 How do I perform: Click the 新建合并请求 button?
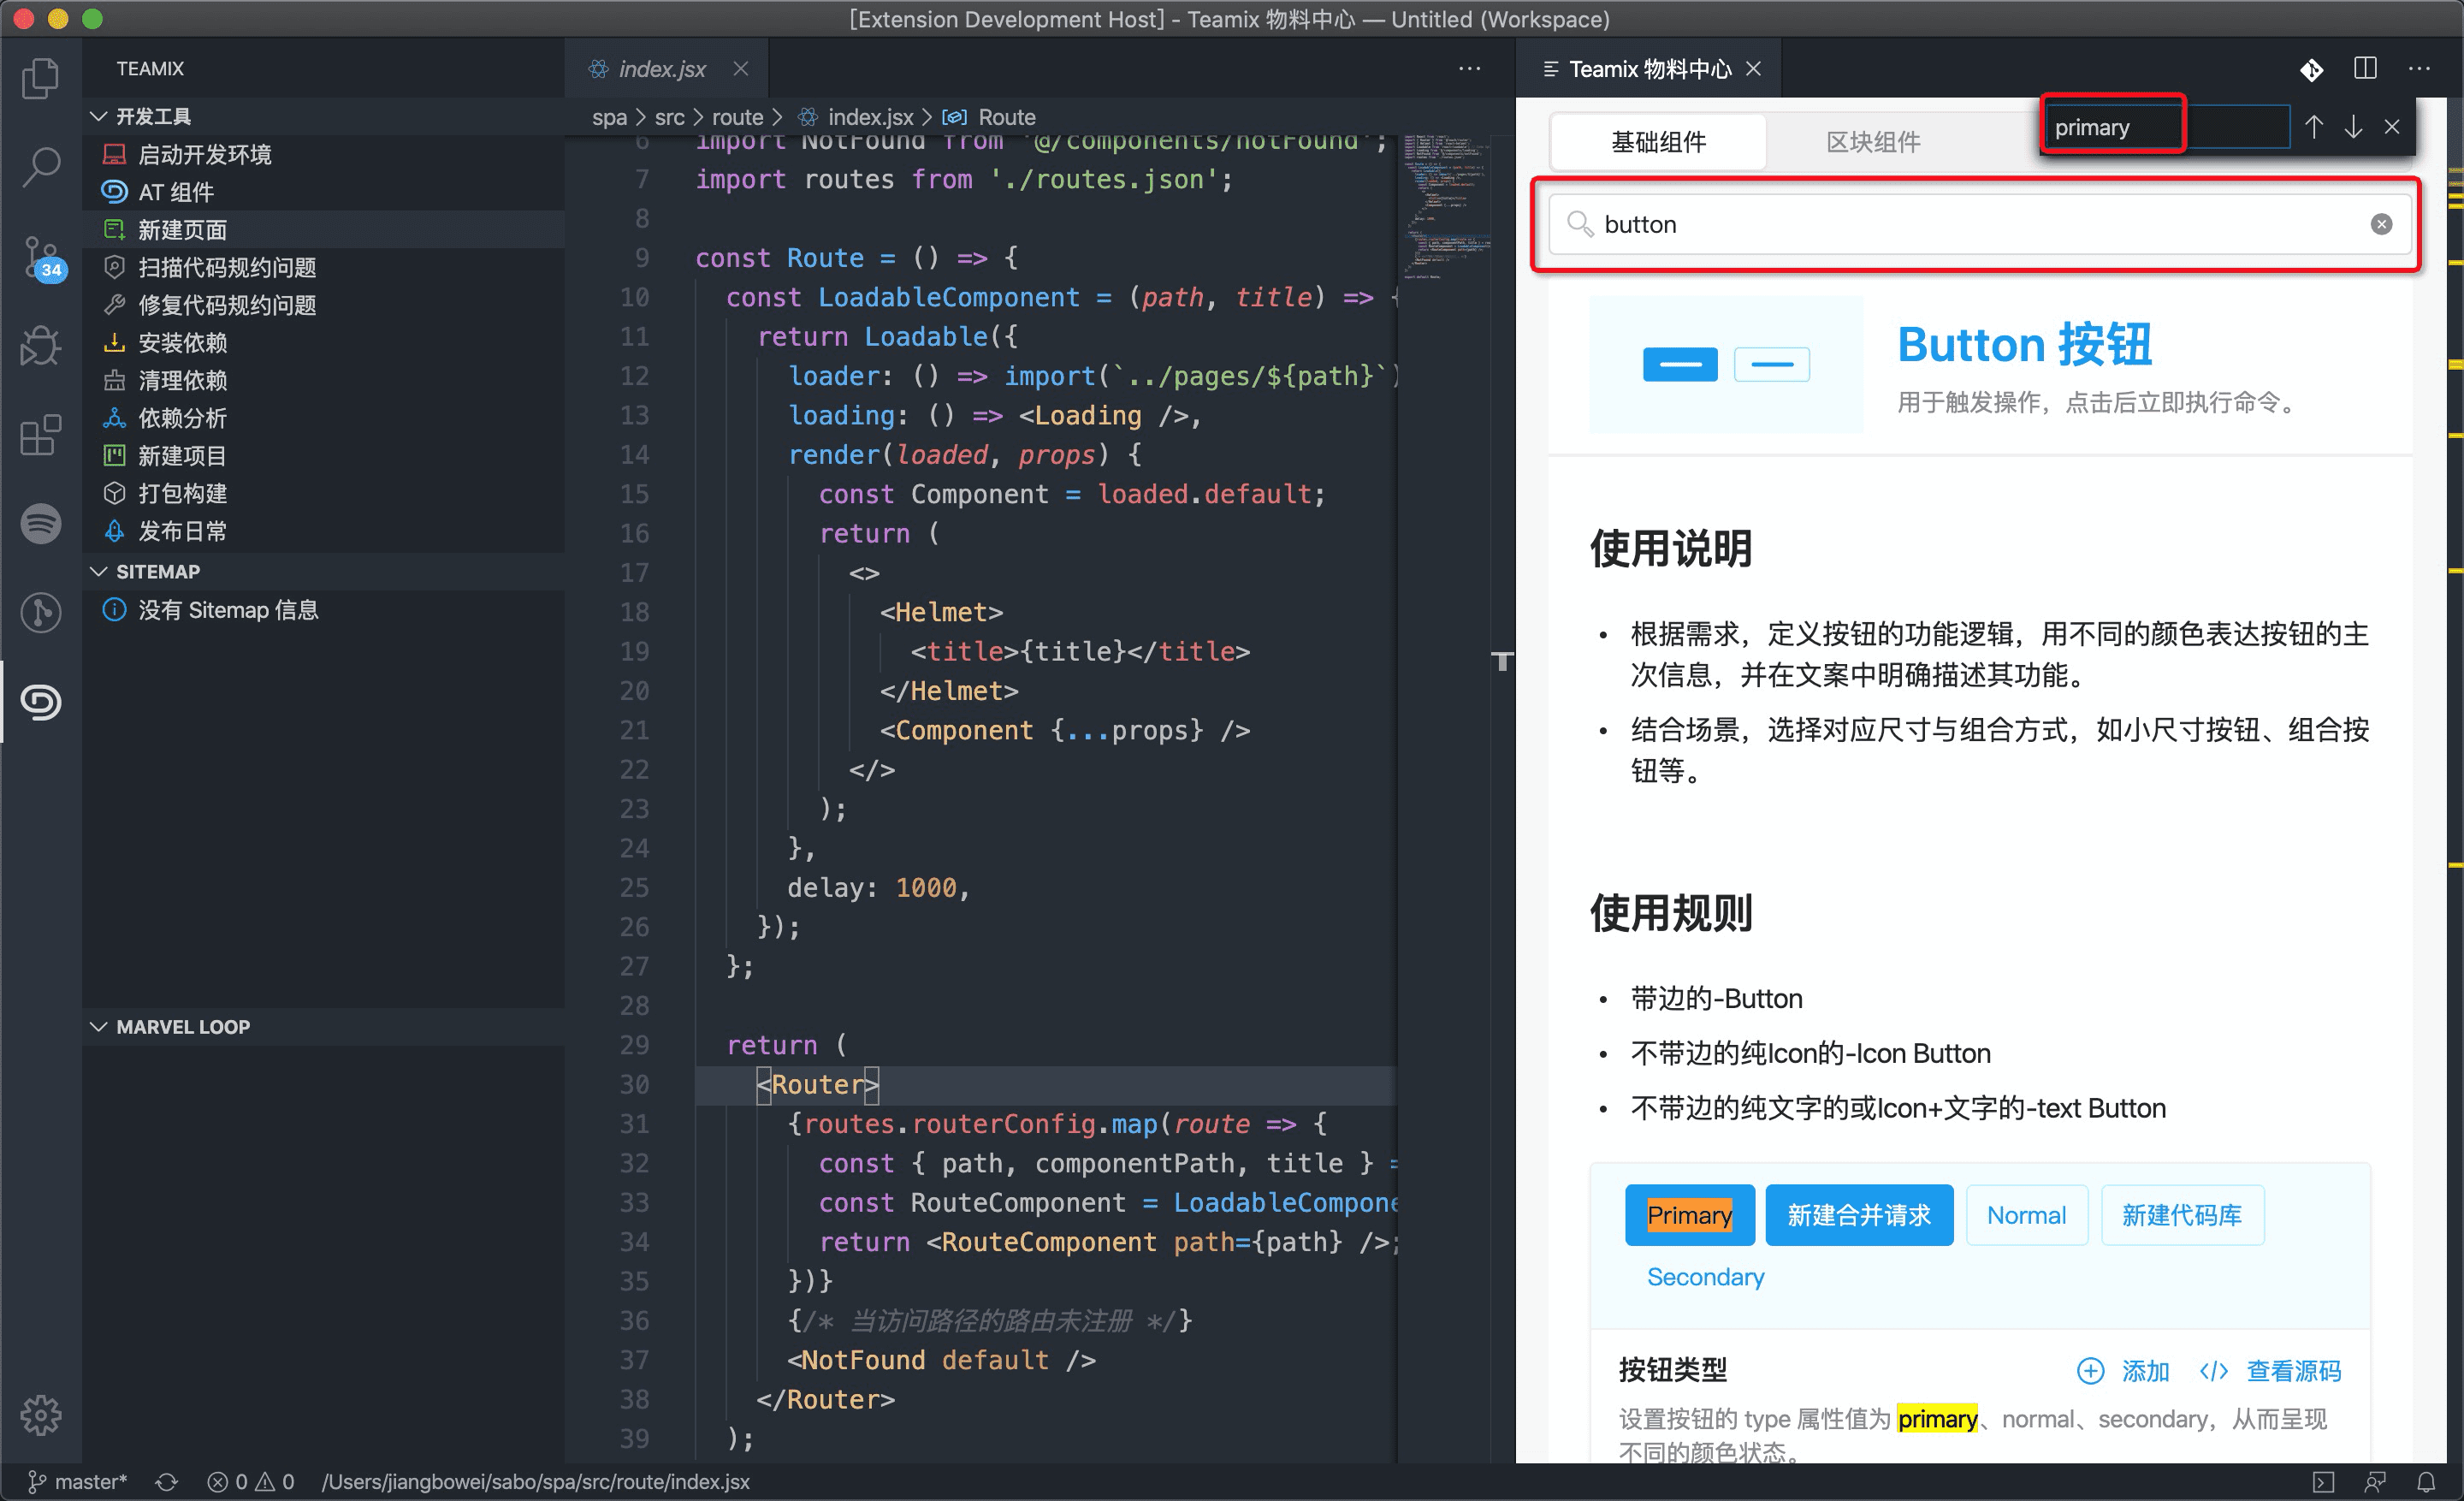coord(1858,1215)
